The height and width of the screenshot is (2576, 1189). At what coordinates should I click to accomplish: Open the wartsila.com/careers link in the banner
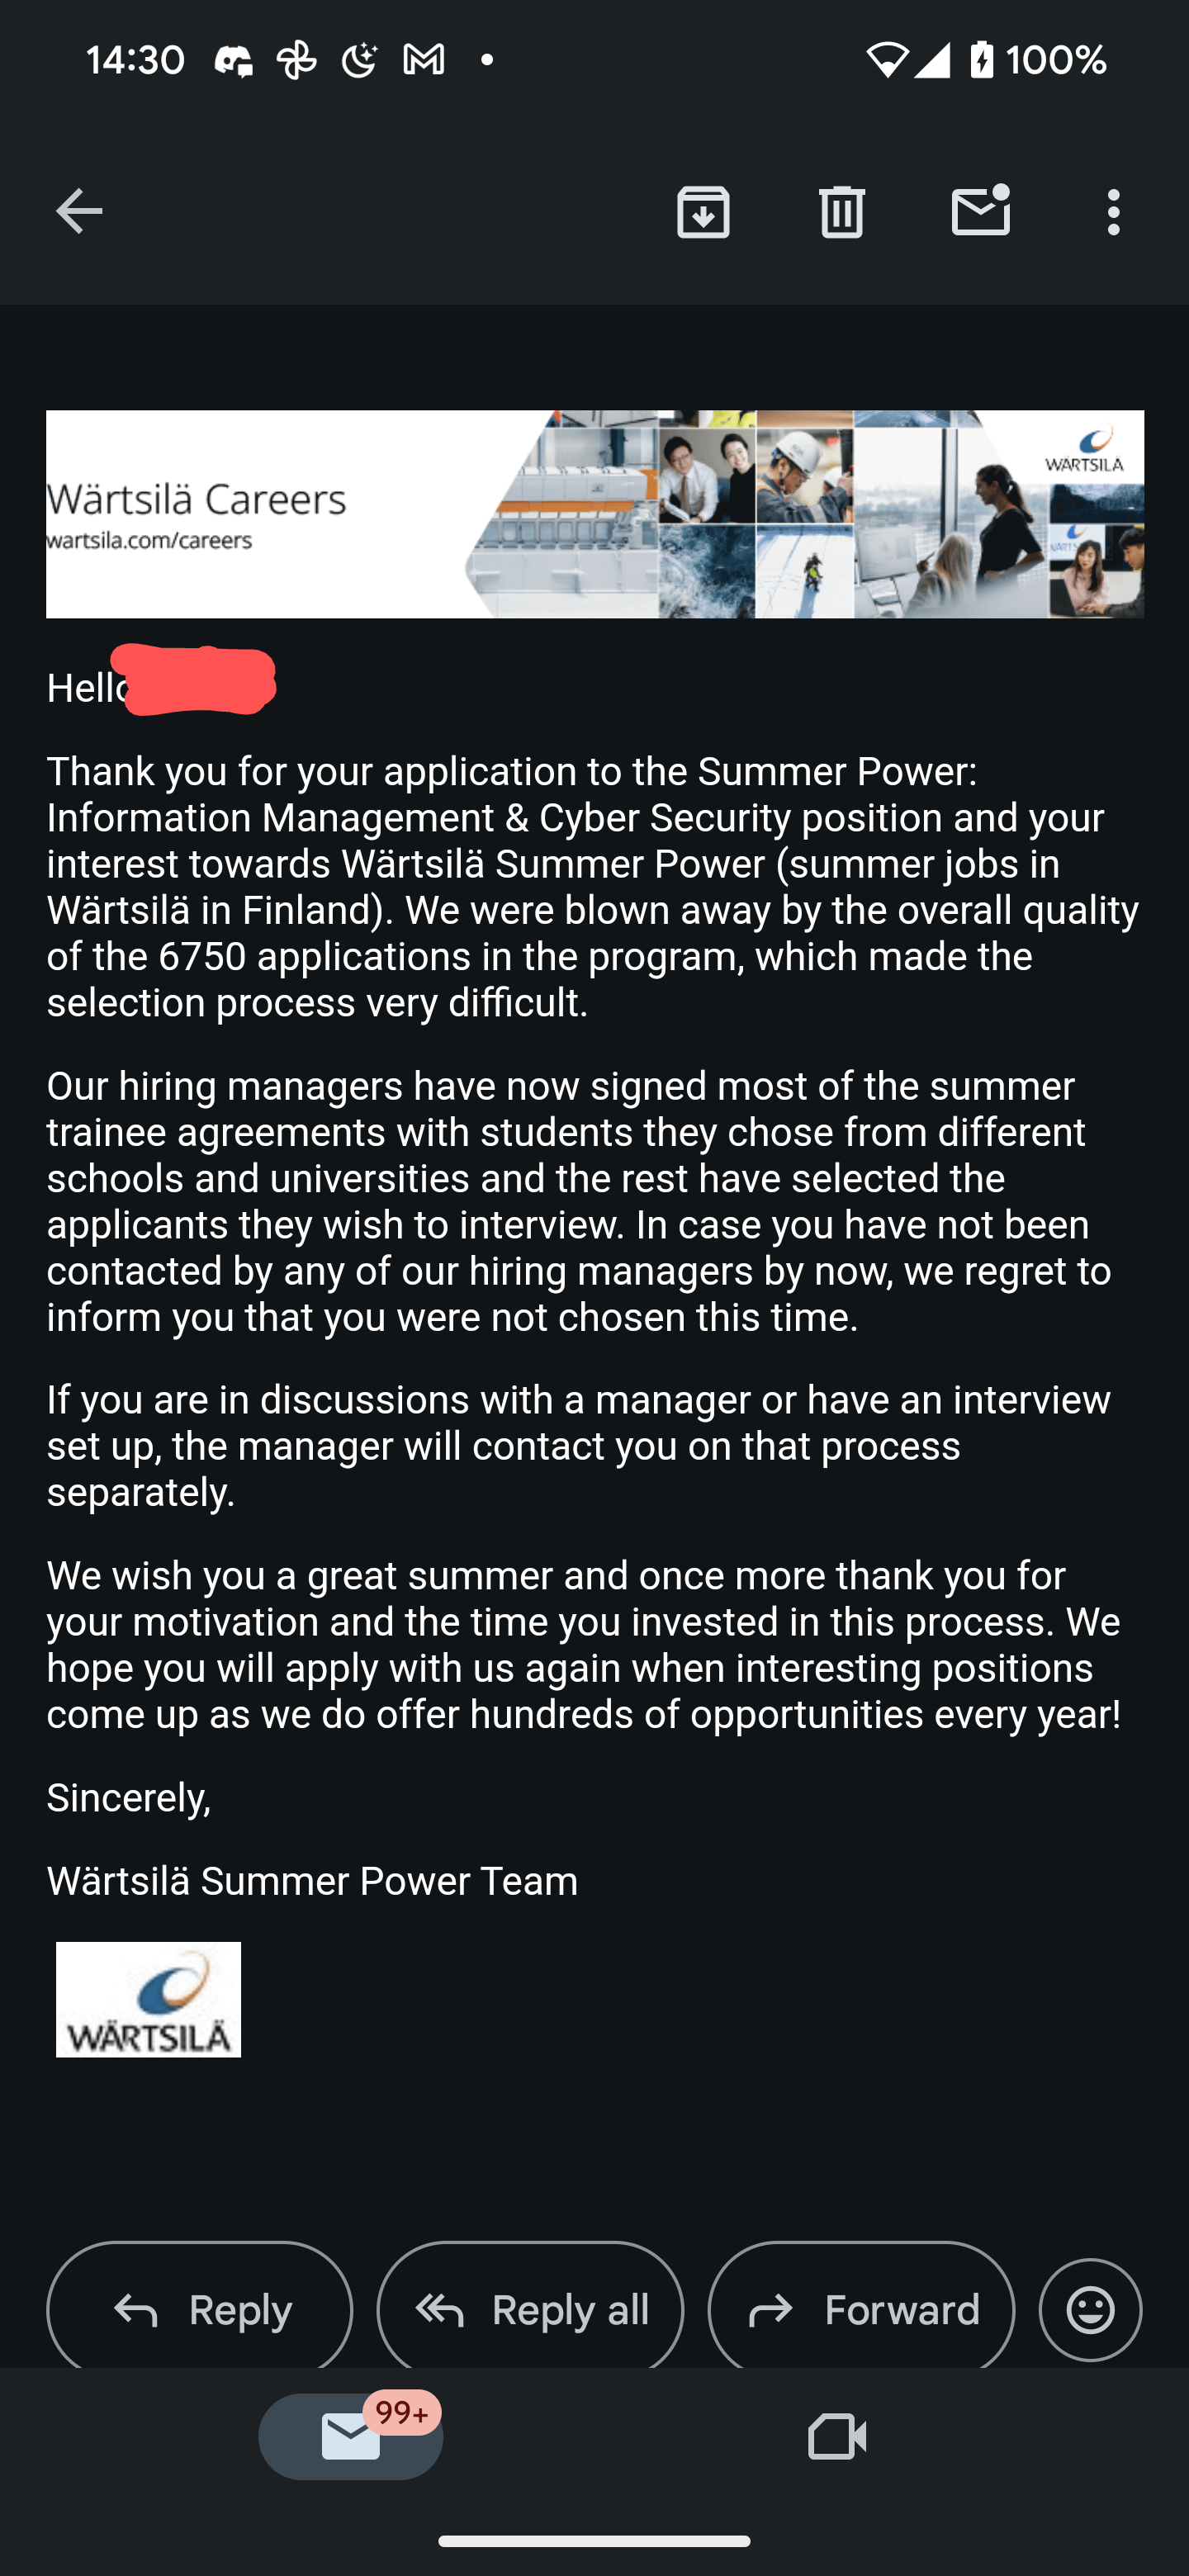pos(149,541)
